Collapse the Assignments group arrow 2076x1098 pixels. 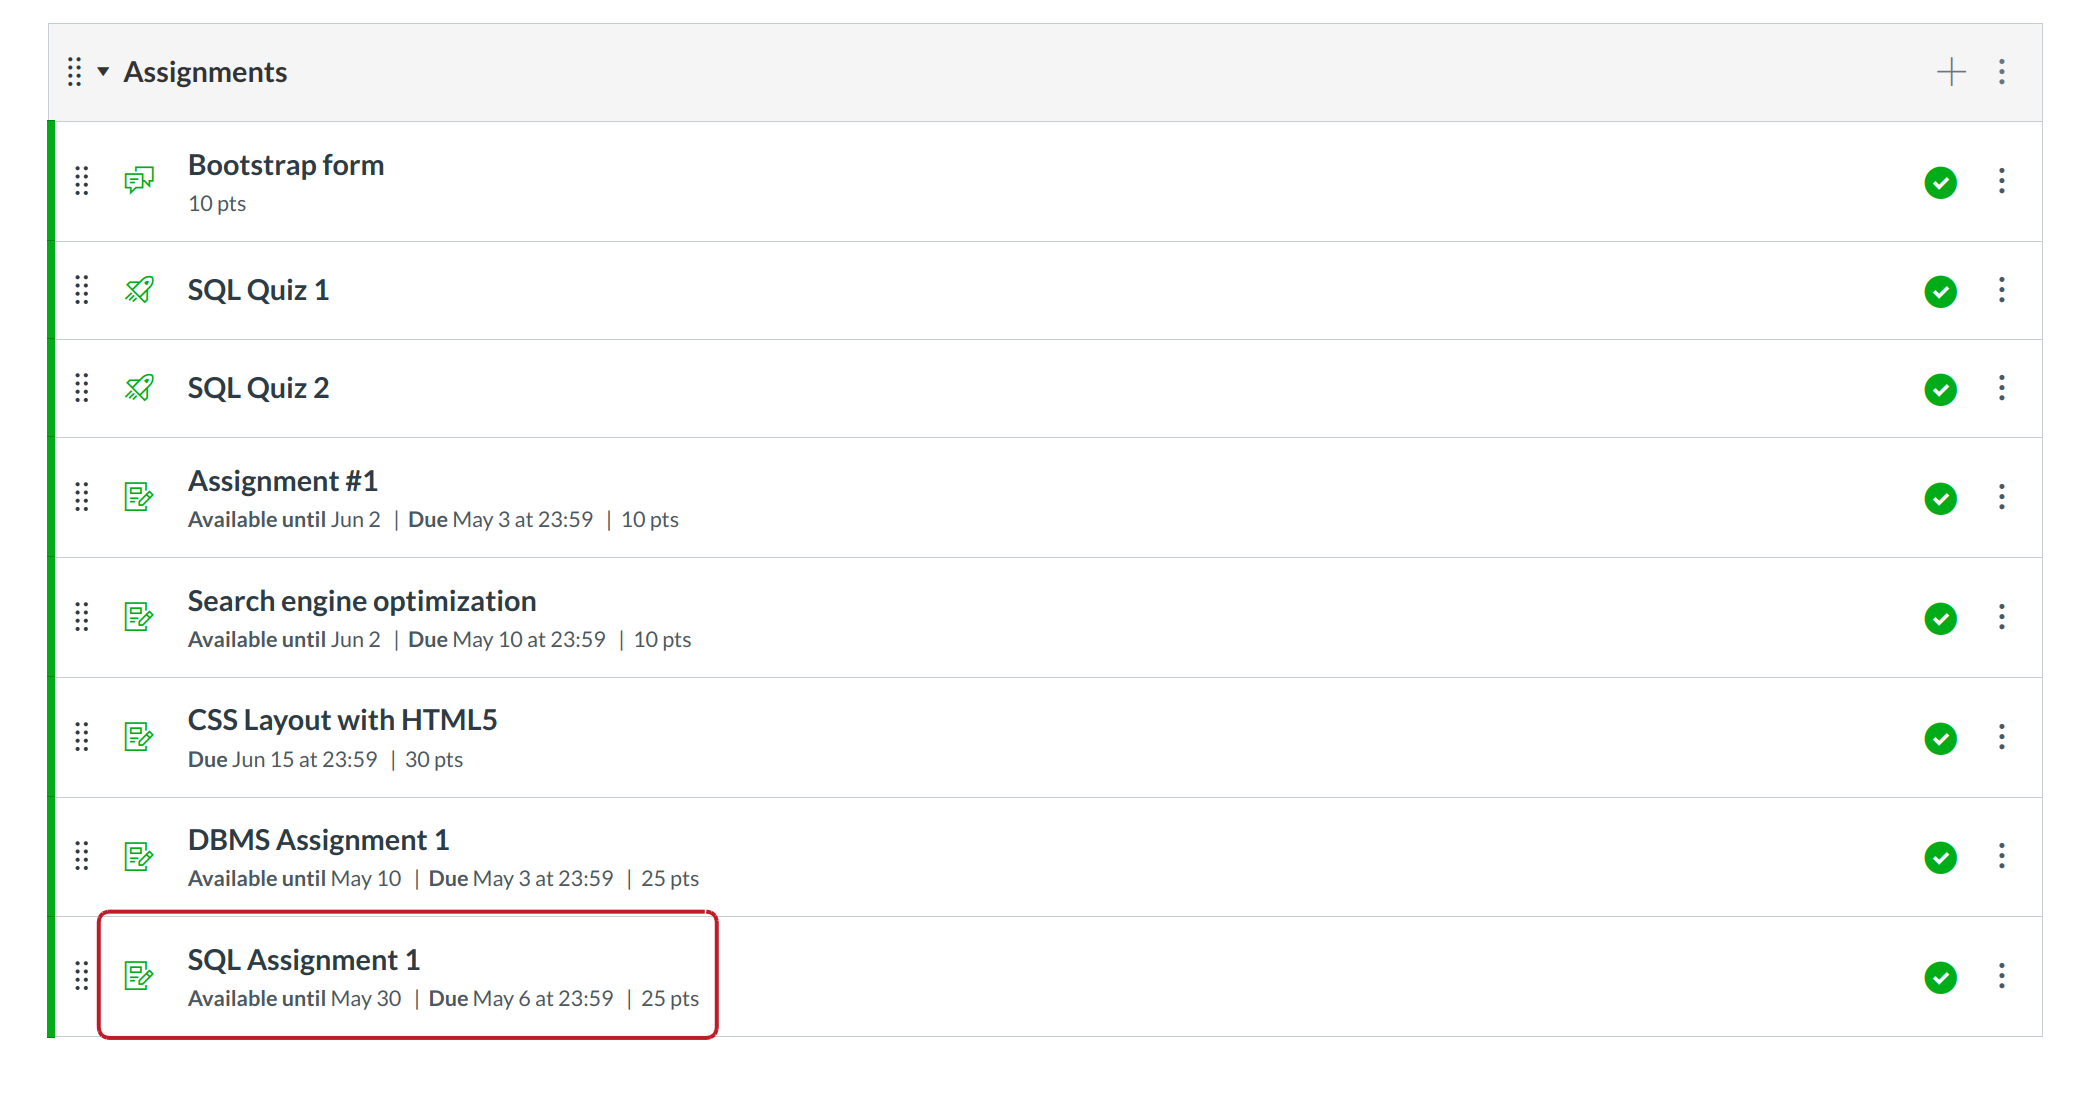pos(103,72)
